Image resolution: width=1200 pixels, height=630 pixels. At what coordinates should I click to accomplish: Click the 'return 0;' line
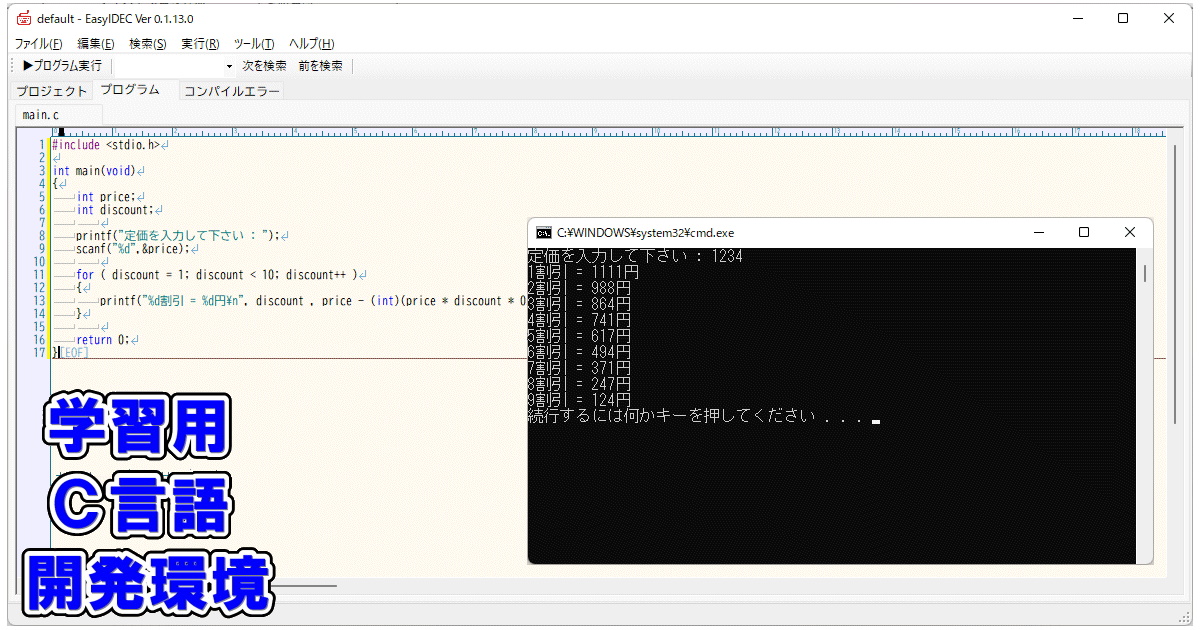[x=107, y=340]
